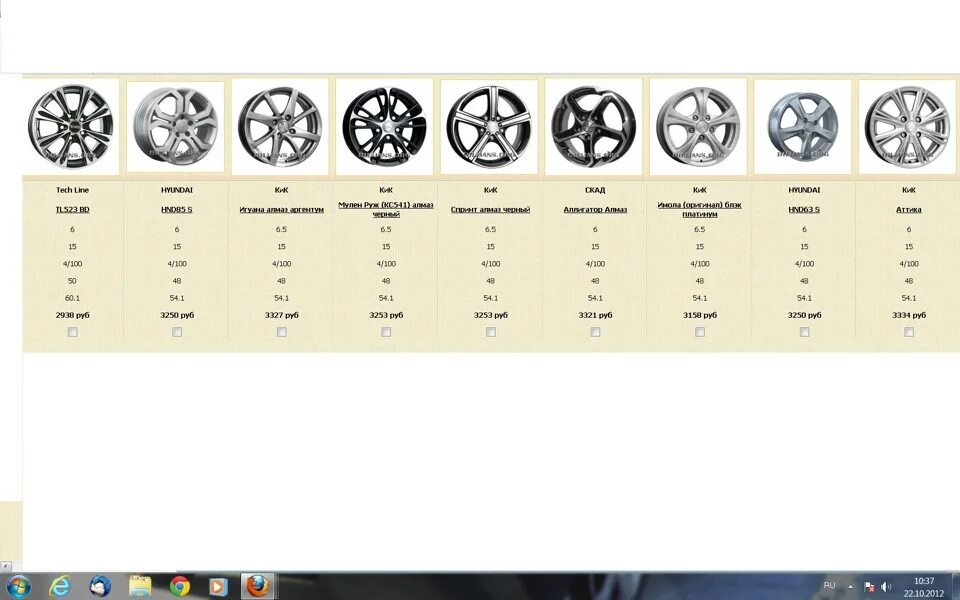Enable checkbox for Имола блэк платинум

coord(700,332)
